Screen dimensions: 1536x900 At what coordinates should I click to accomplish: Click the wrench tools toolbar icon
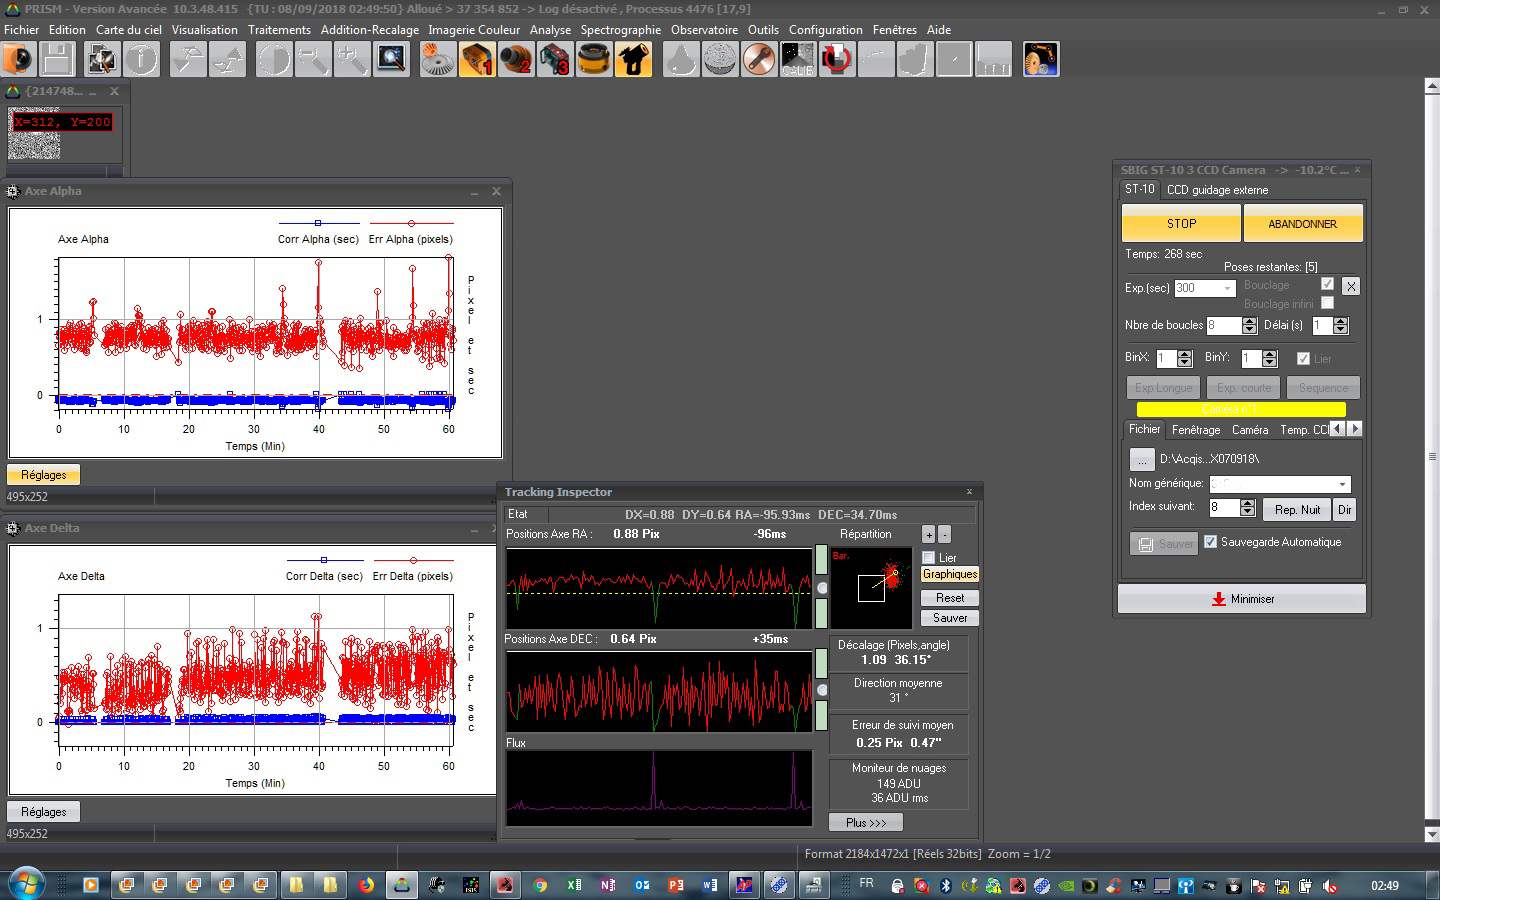[x=758, y=60]
